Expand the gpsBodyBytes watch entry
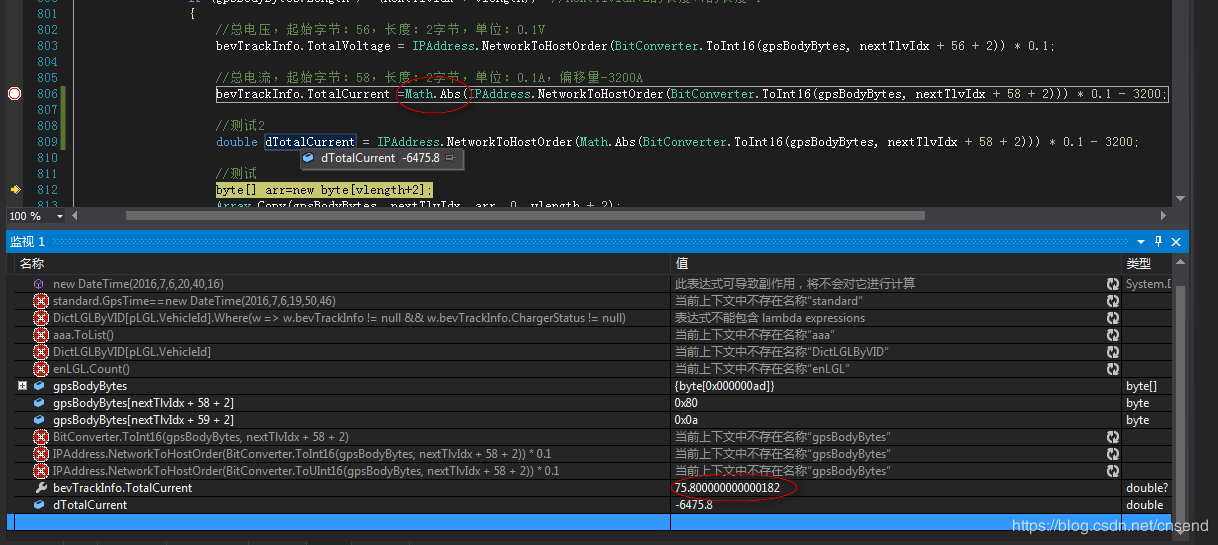 (x=22, y=386)
